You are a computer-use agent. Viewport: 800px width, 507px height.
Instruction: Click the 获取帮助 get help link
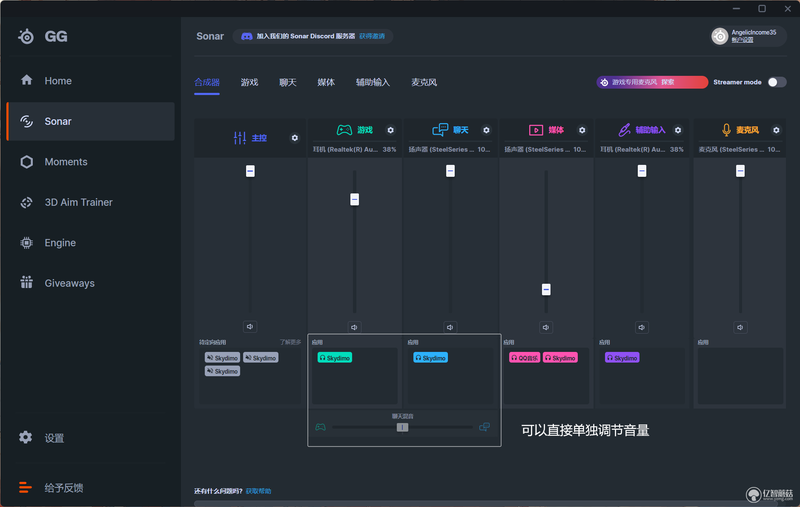pos(258,491)
